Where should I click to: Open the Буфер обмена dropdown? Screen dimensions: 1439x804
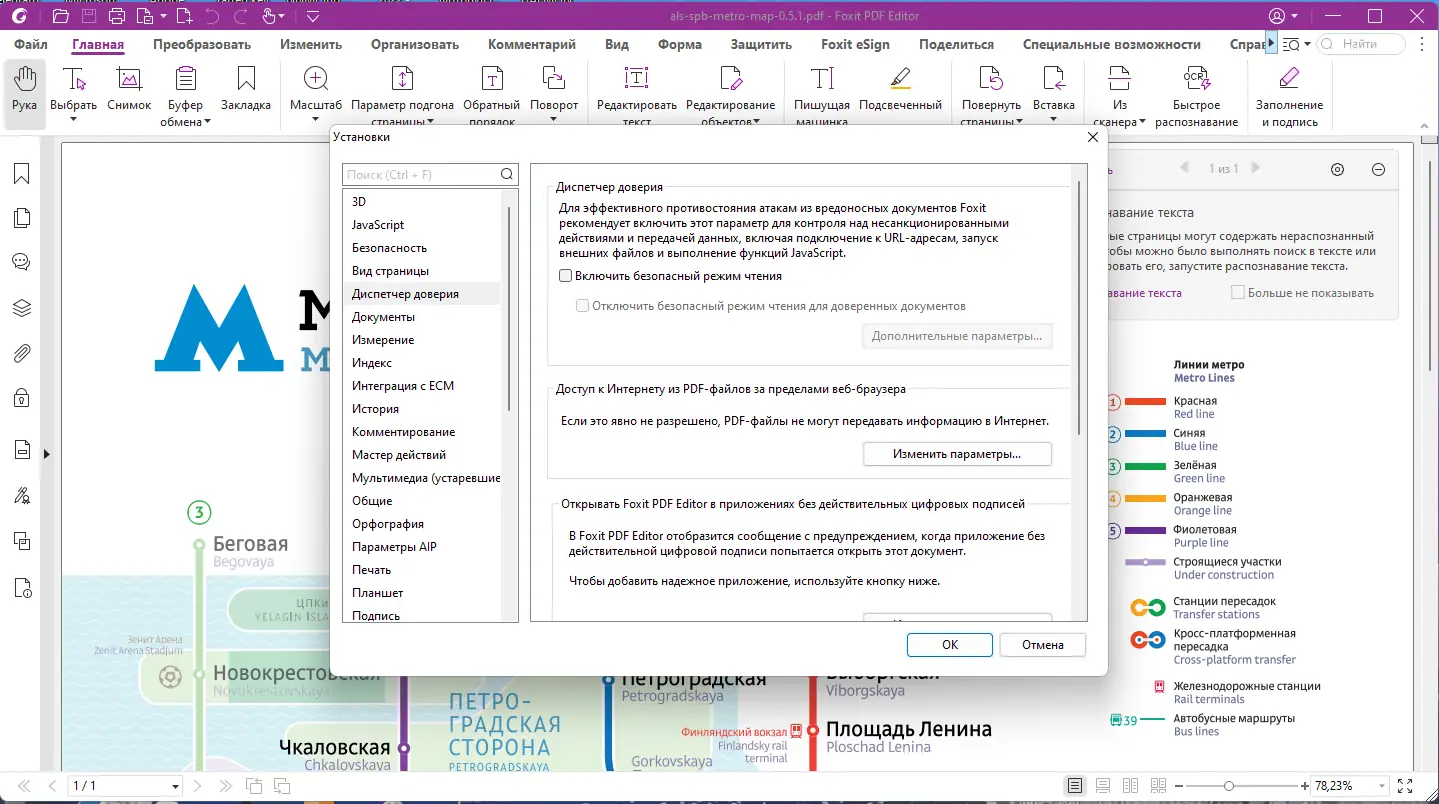point(207,122)
